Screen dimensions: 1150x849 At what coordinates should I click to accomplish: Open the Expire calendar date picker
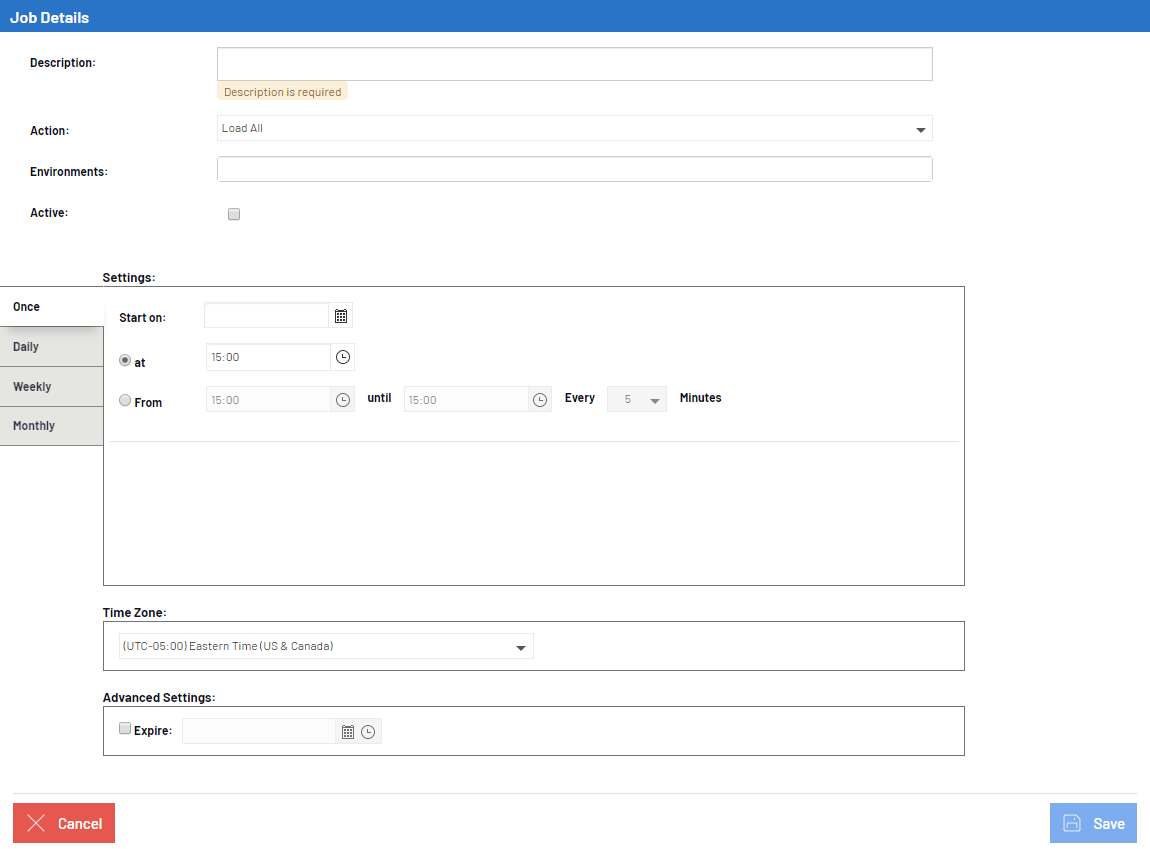coord(348,732)
